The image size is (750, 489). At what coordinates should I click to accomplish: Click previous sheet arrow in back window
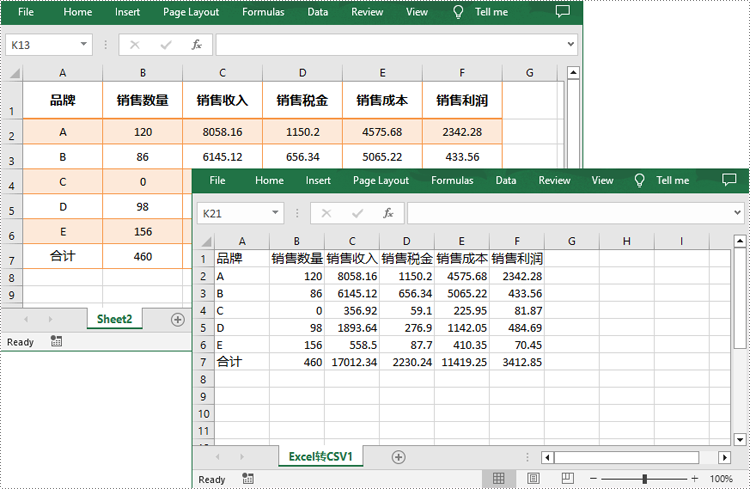coord(26,319)
